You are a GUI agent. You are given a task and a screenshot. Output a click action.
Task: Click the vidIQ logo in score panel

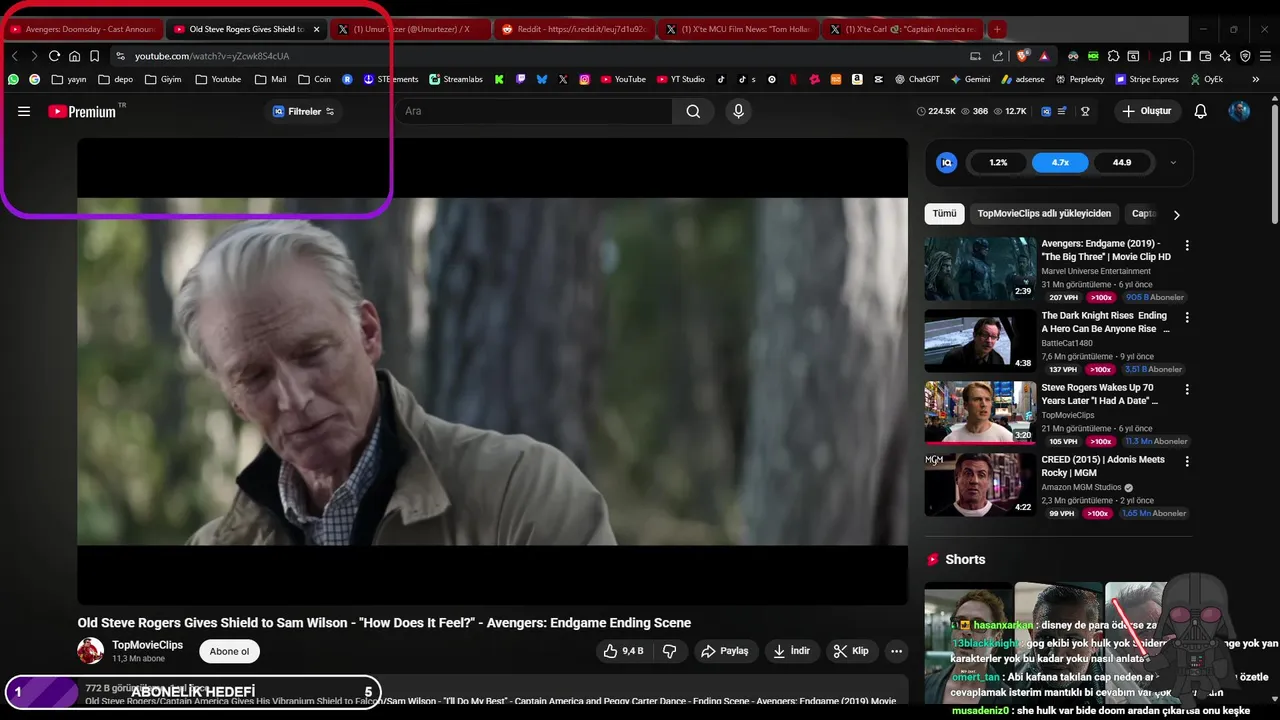(946, 162)
